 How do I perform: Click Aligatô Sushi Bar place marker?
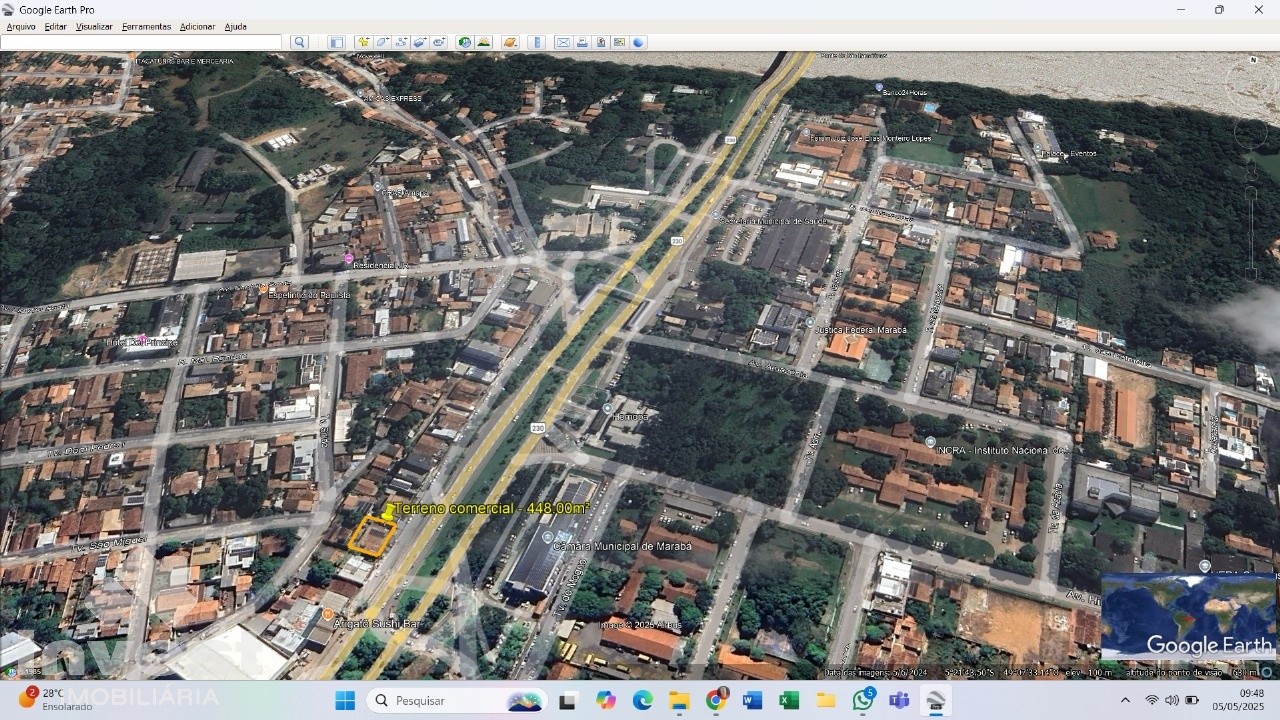[x=328, y=613]
